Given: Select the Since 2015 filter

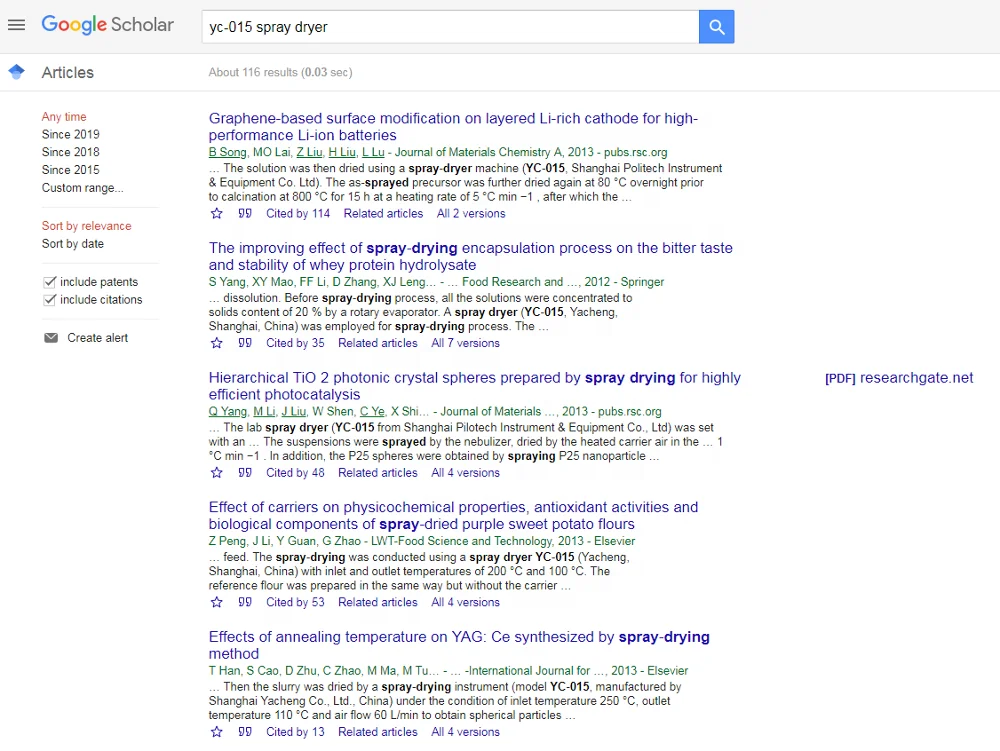Looking at the screenshot, I should [x=70, y=170].
